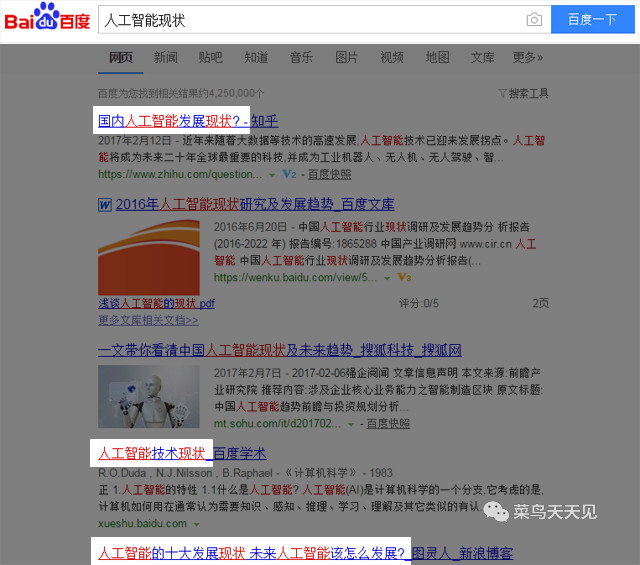The width and height of the screenshot is (640, 565).
Task: Switch to the 新闻 tab
Action: pos(166,58)
